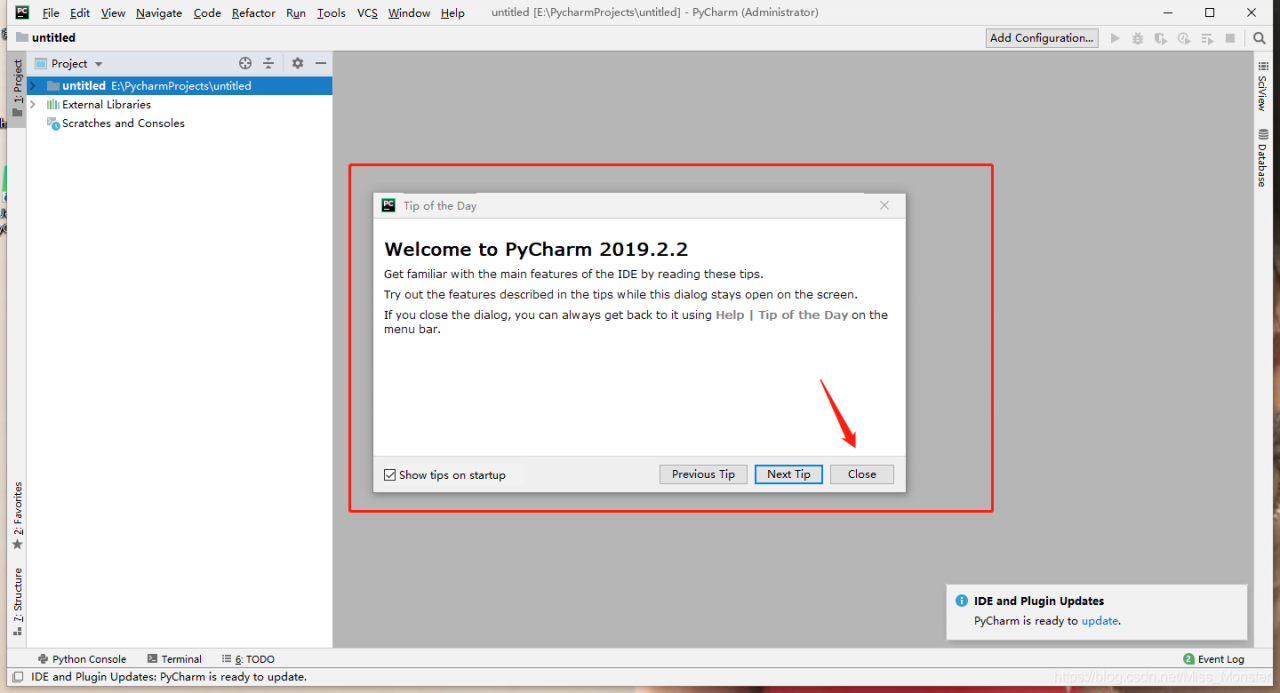Click the Run triangle icon in the toolbar
This screenshot has width=1280, height=693.
1115,38
